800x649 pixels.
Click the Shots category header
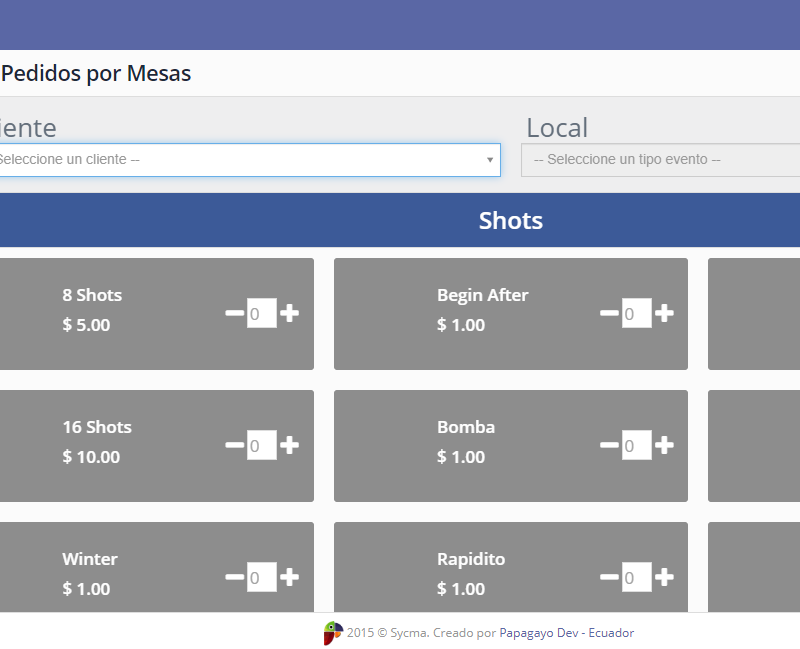[510, 220]
